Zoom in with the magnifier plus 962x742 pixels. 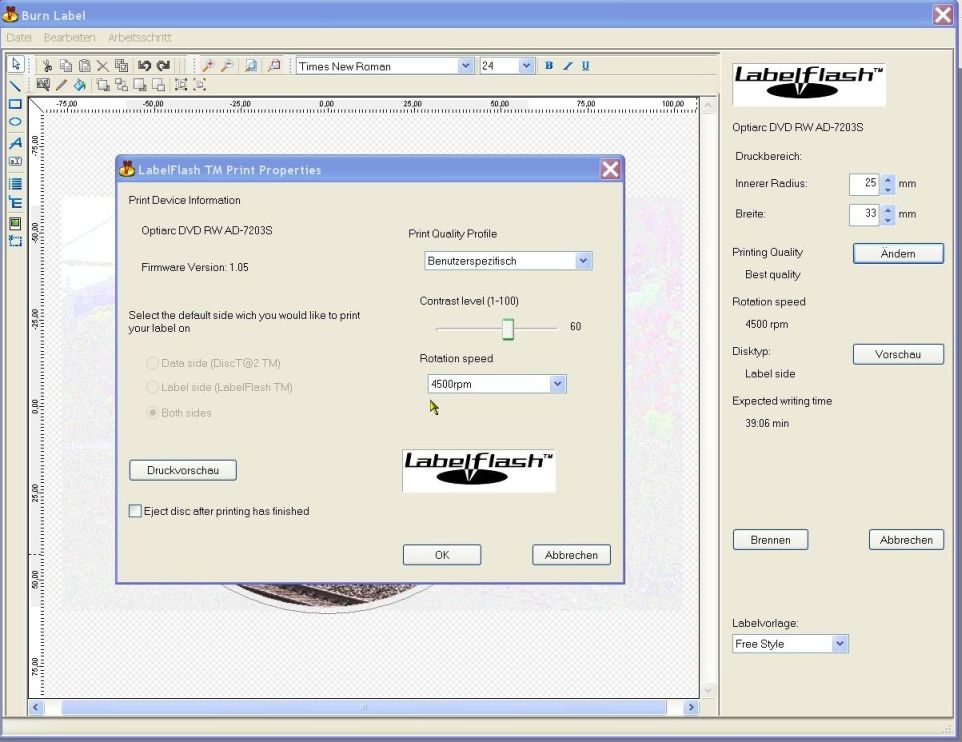coord(209,66)
